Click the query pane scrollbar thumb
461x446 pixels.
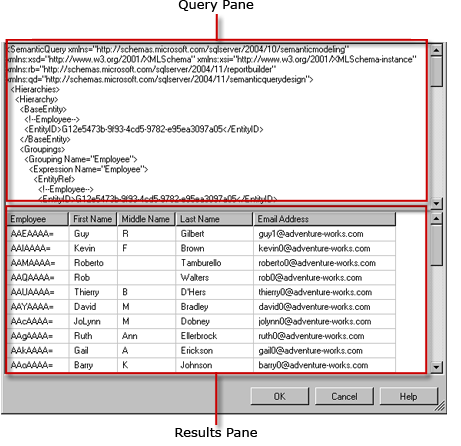[436, 71]
